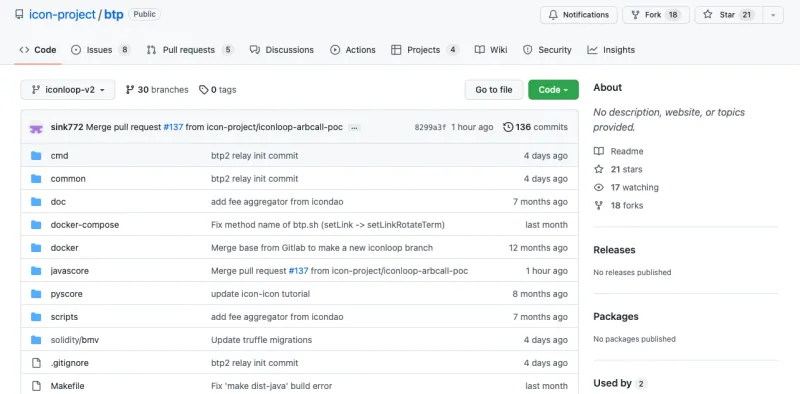800x394 pixels.
Task: Open the Used by link
Action: (620, 383)
